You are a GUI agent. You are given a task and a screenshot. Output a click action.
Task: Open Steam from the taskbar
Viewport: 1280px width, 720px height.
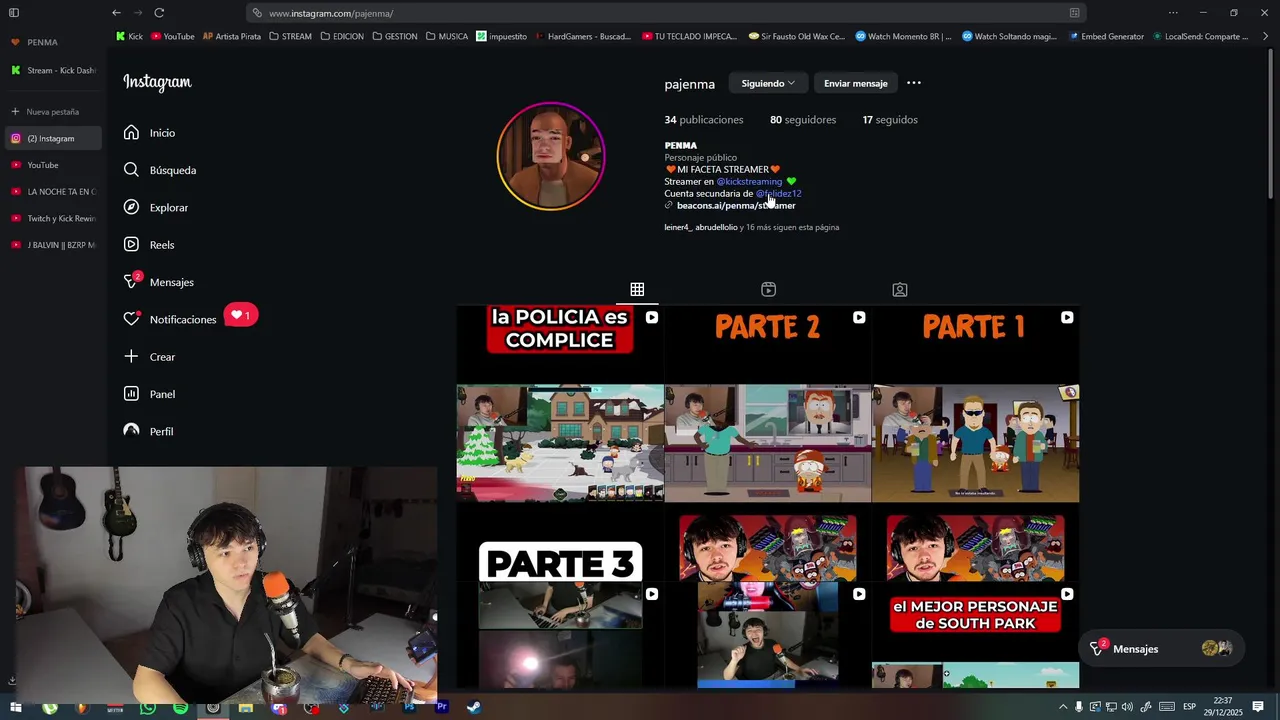coord(473,707)
